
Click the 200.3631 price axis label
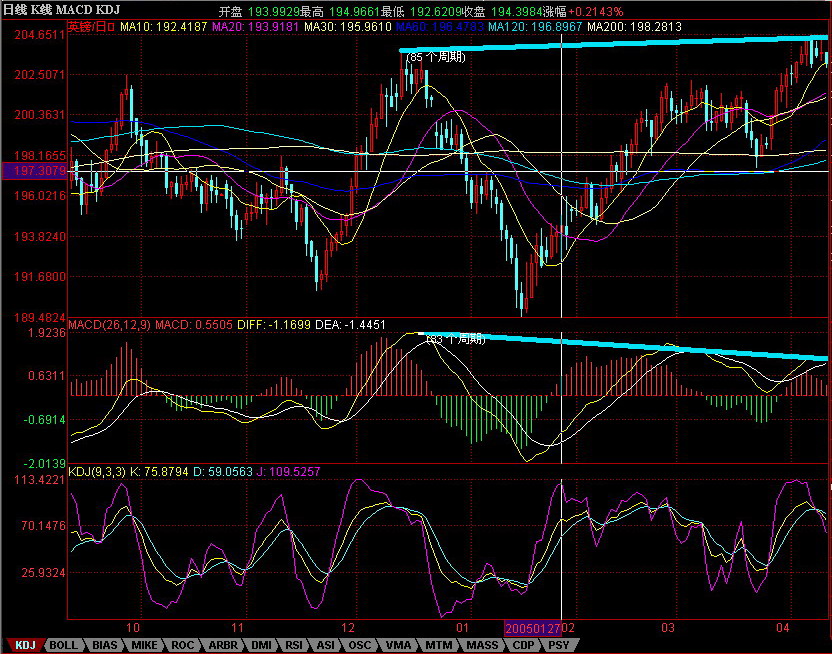coord(40,115)
